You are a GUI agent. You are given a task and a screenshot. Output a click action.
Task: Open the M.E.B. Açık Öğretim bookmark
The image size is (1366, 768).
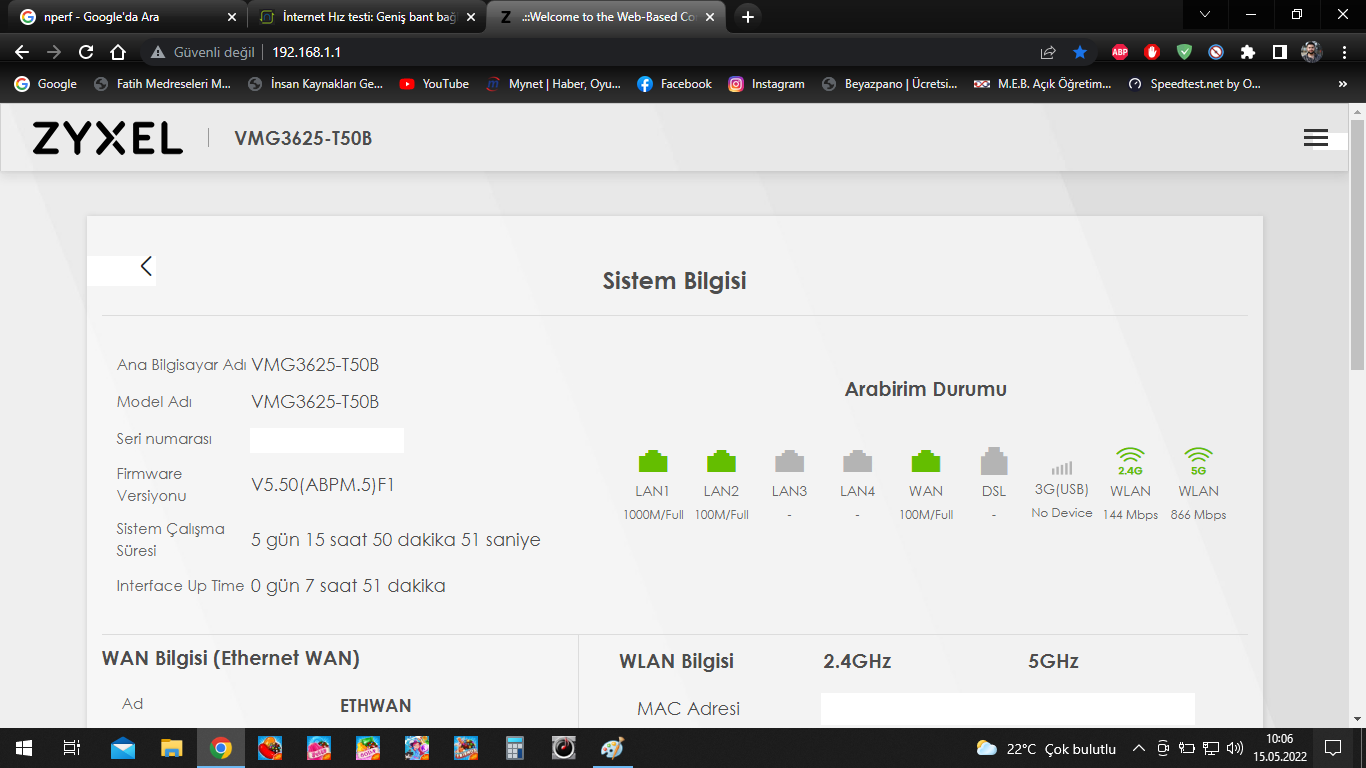click(x=1043, y=84)
